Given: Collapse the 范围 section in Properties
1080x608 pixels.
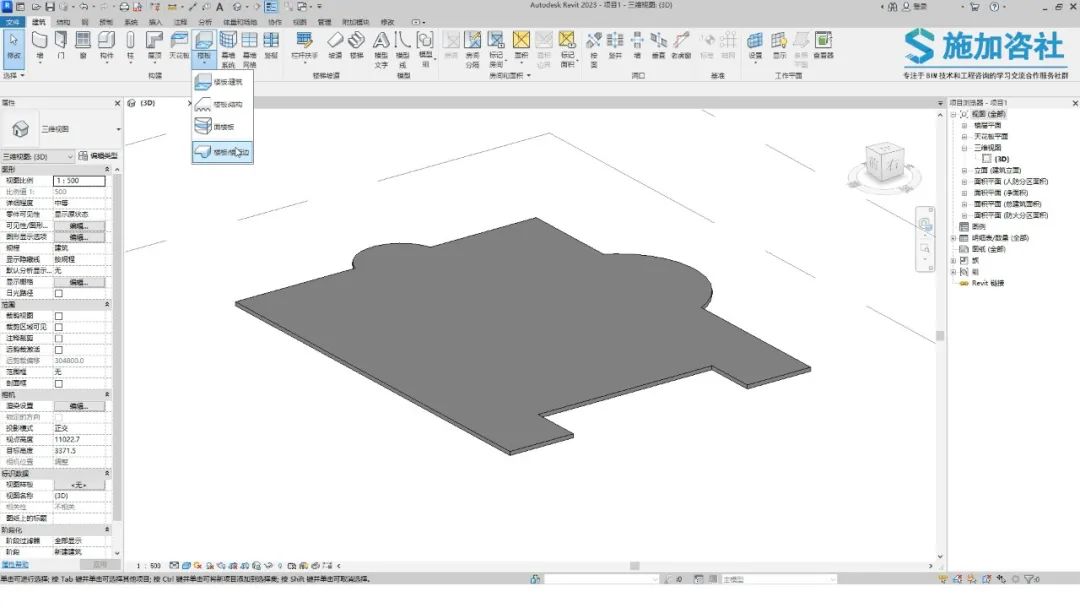Looking at the screenshot, I should point(107,304).
